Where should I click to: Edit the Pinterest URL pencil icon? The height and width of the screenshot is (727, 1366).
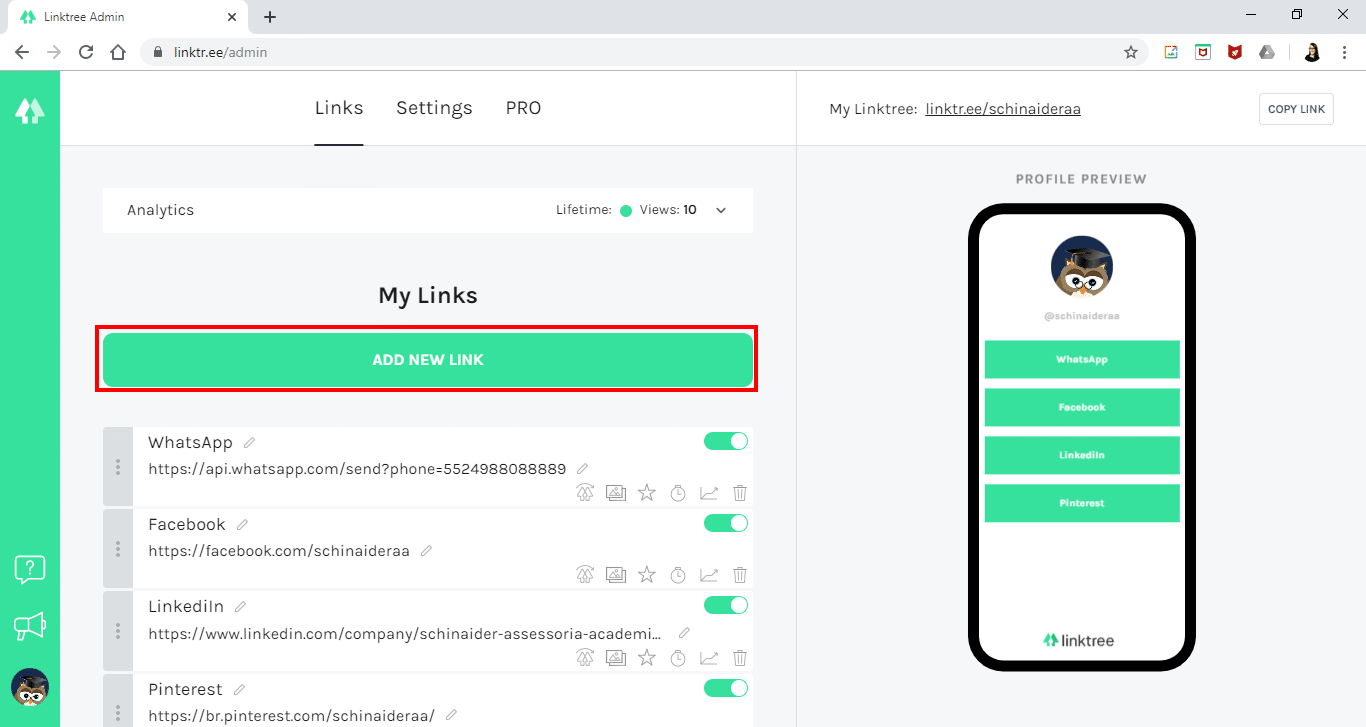point(451,715)
